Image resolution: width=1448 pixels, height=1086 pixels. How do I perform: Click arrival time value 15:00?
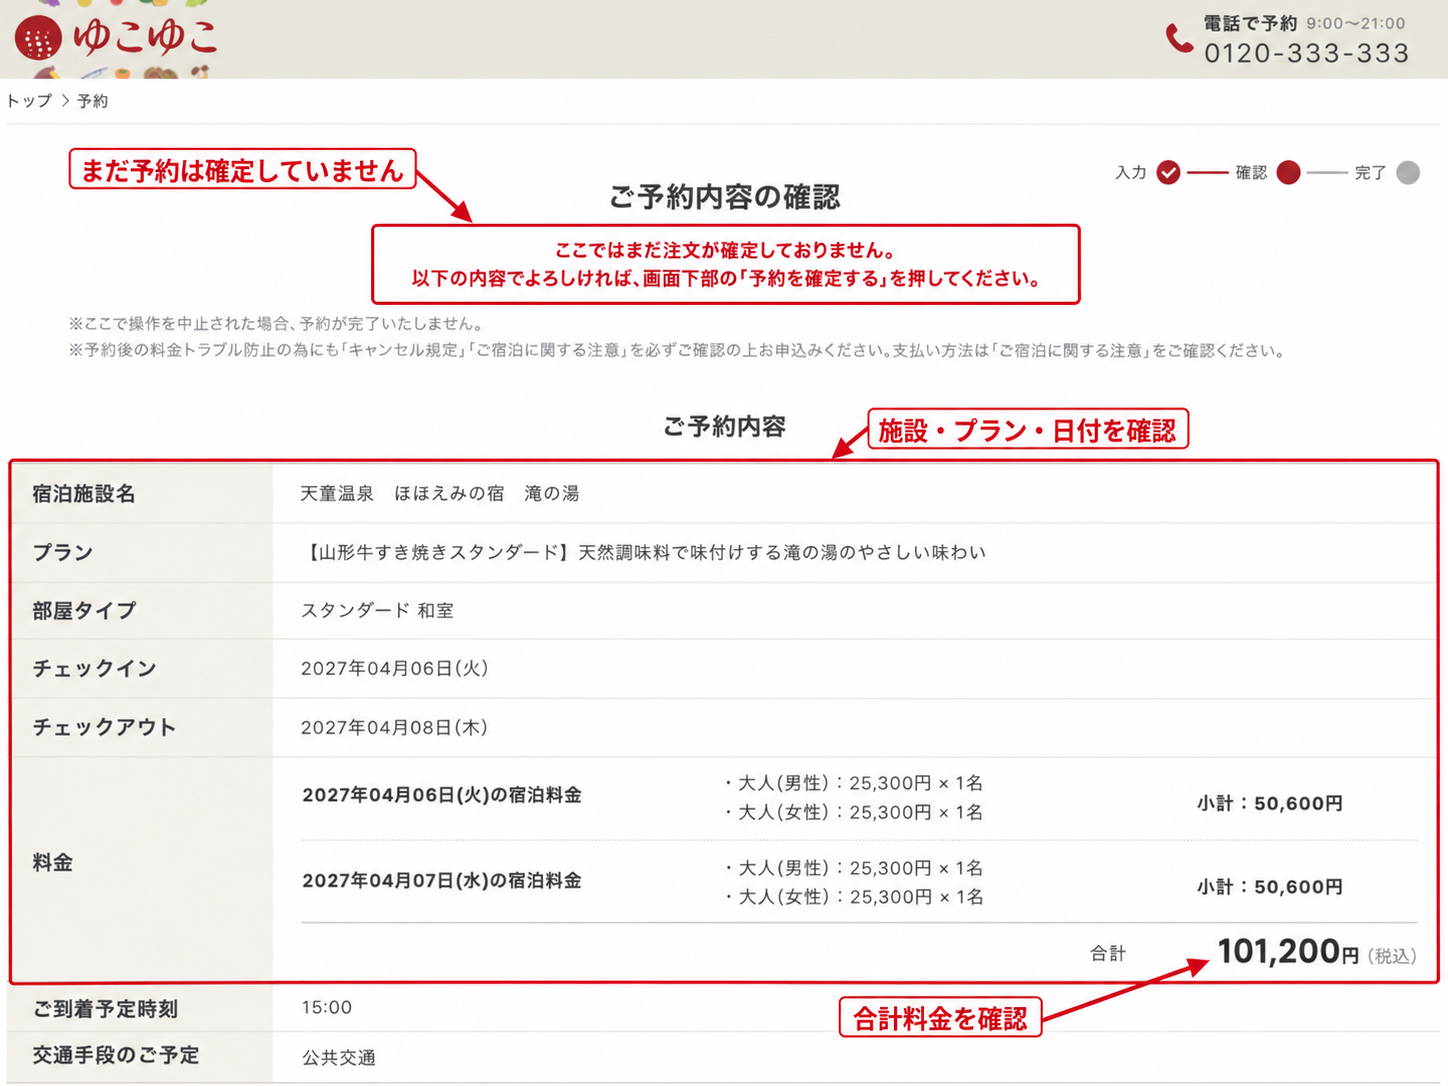click(x=327, y=1008)
